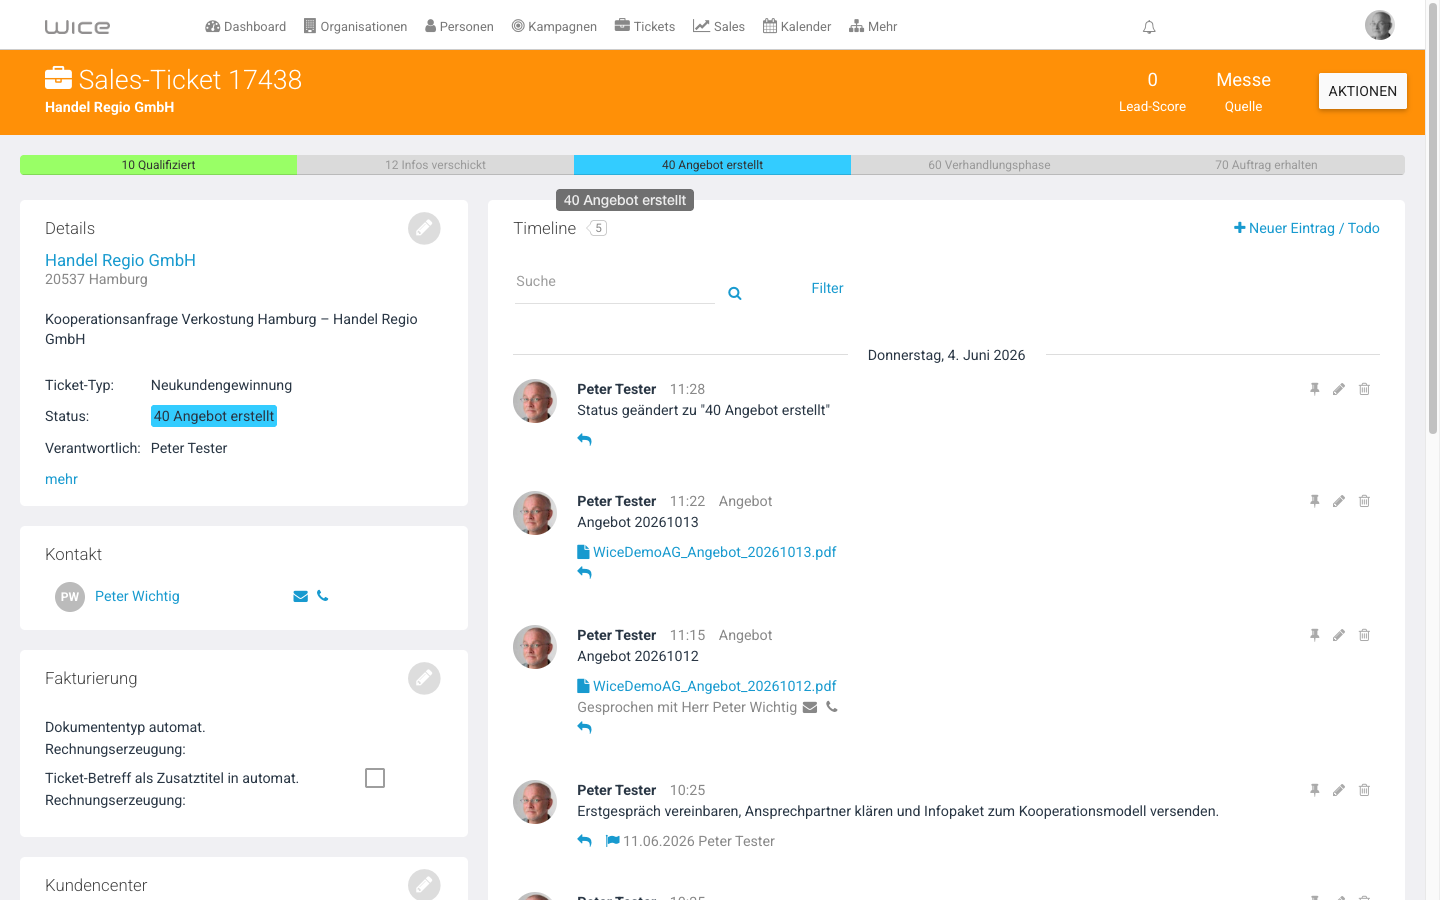
Task: Open the user profile avatar menu
Action: 1379,25
